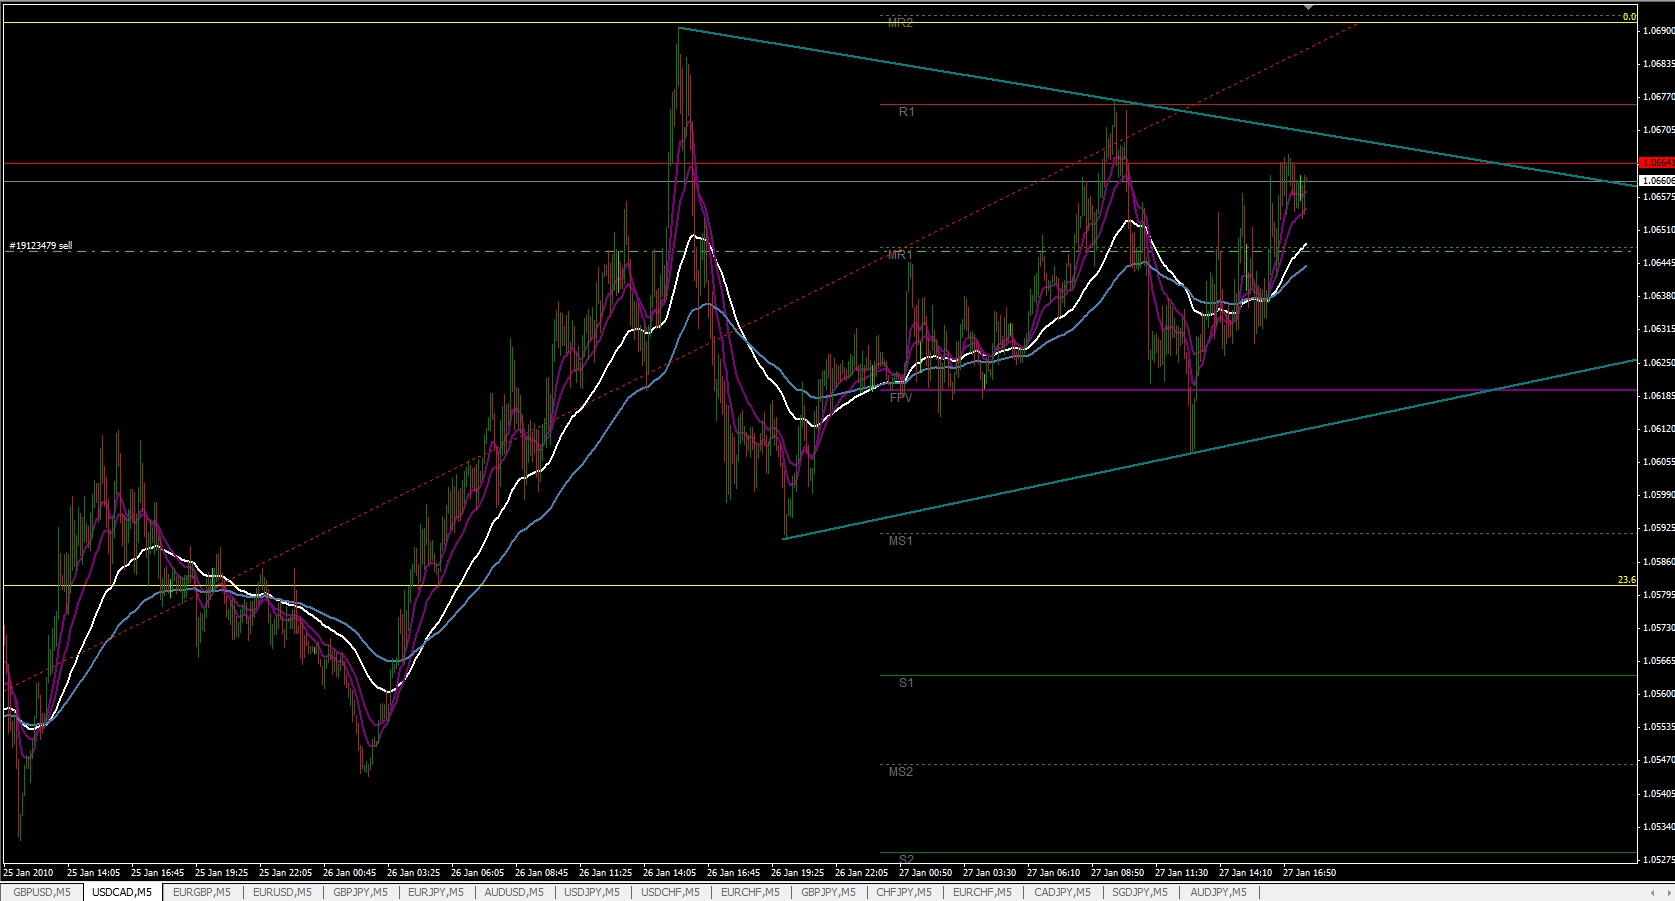Switch to the GBPUSD,M5 chart tab

pos(41,892)
